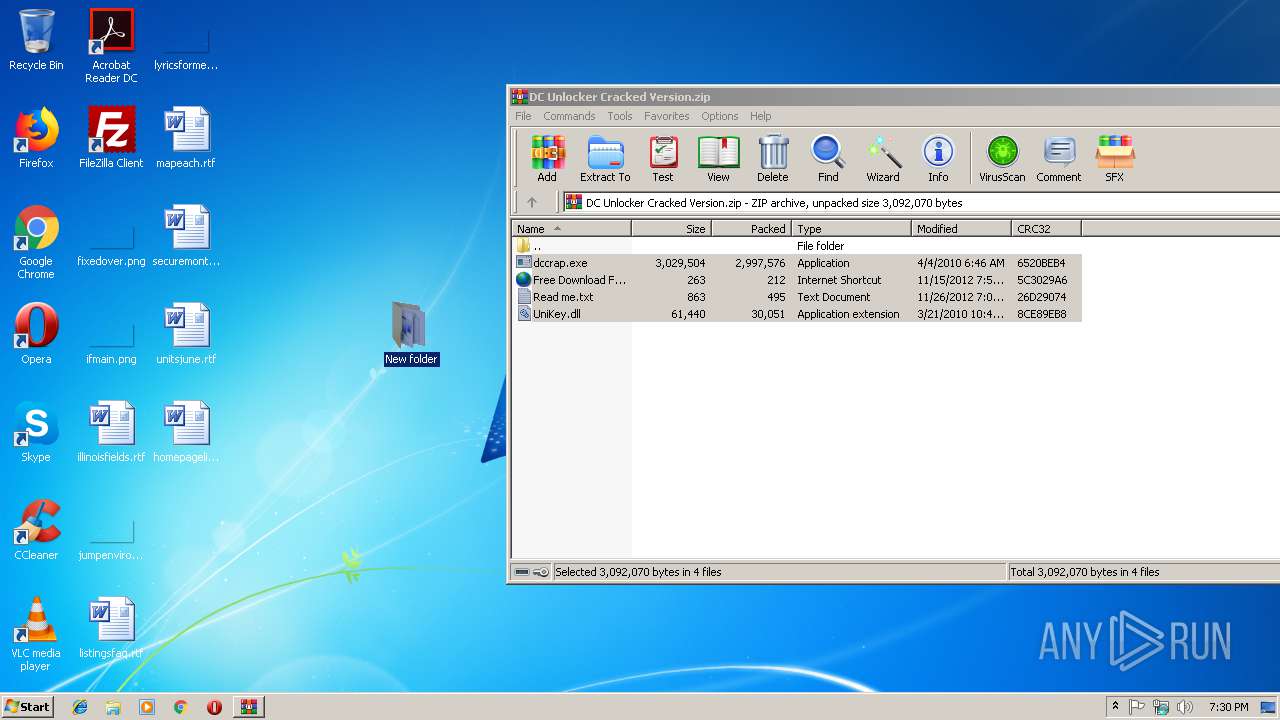Go up one level arrow button

(532, 202)
